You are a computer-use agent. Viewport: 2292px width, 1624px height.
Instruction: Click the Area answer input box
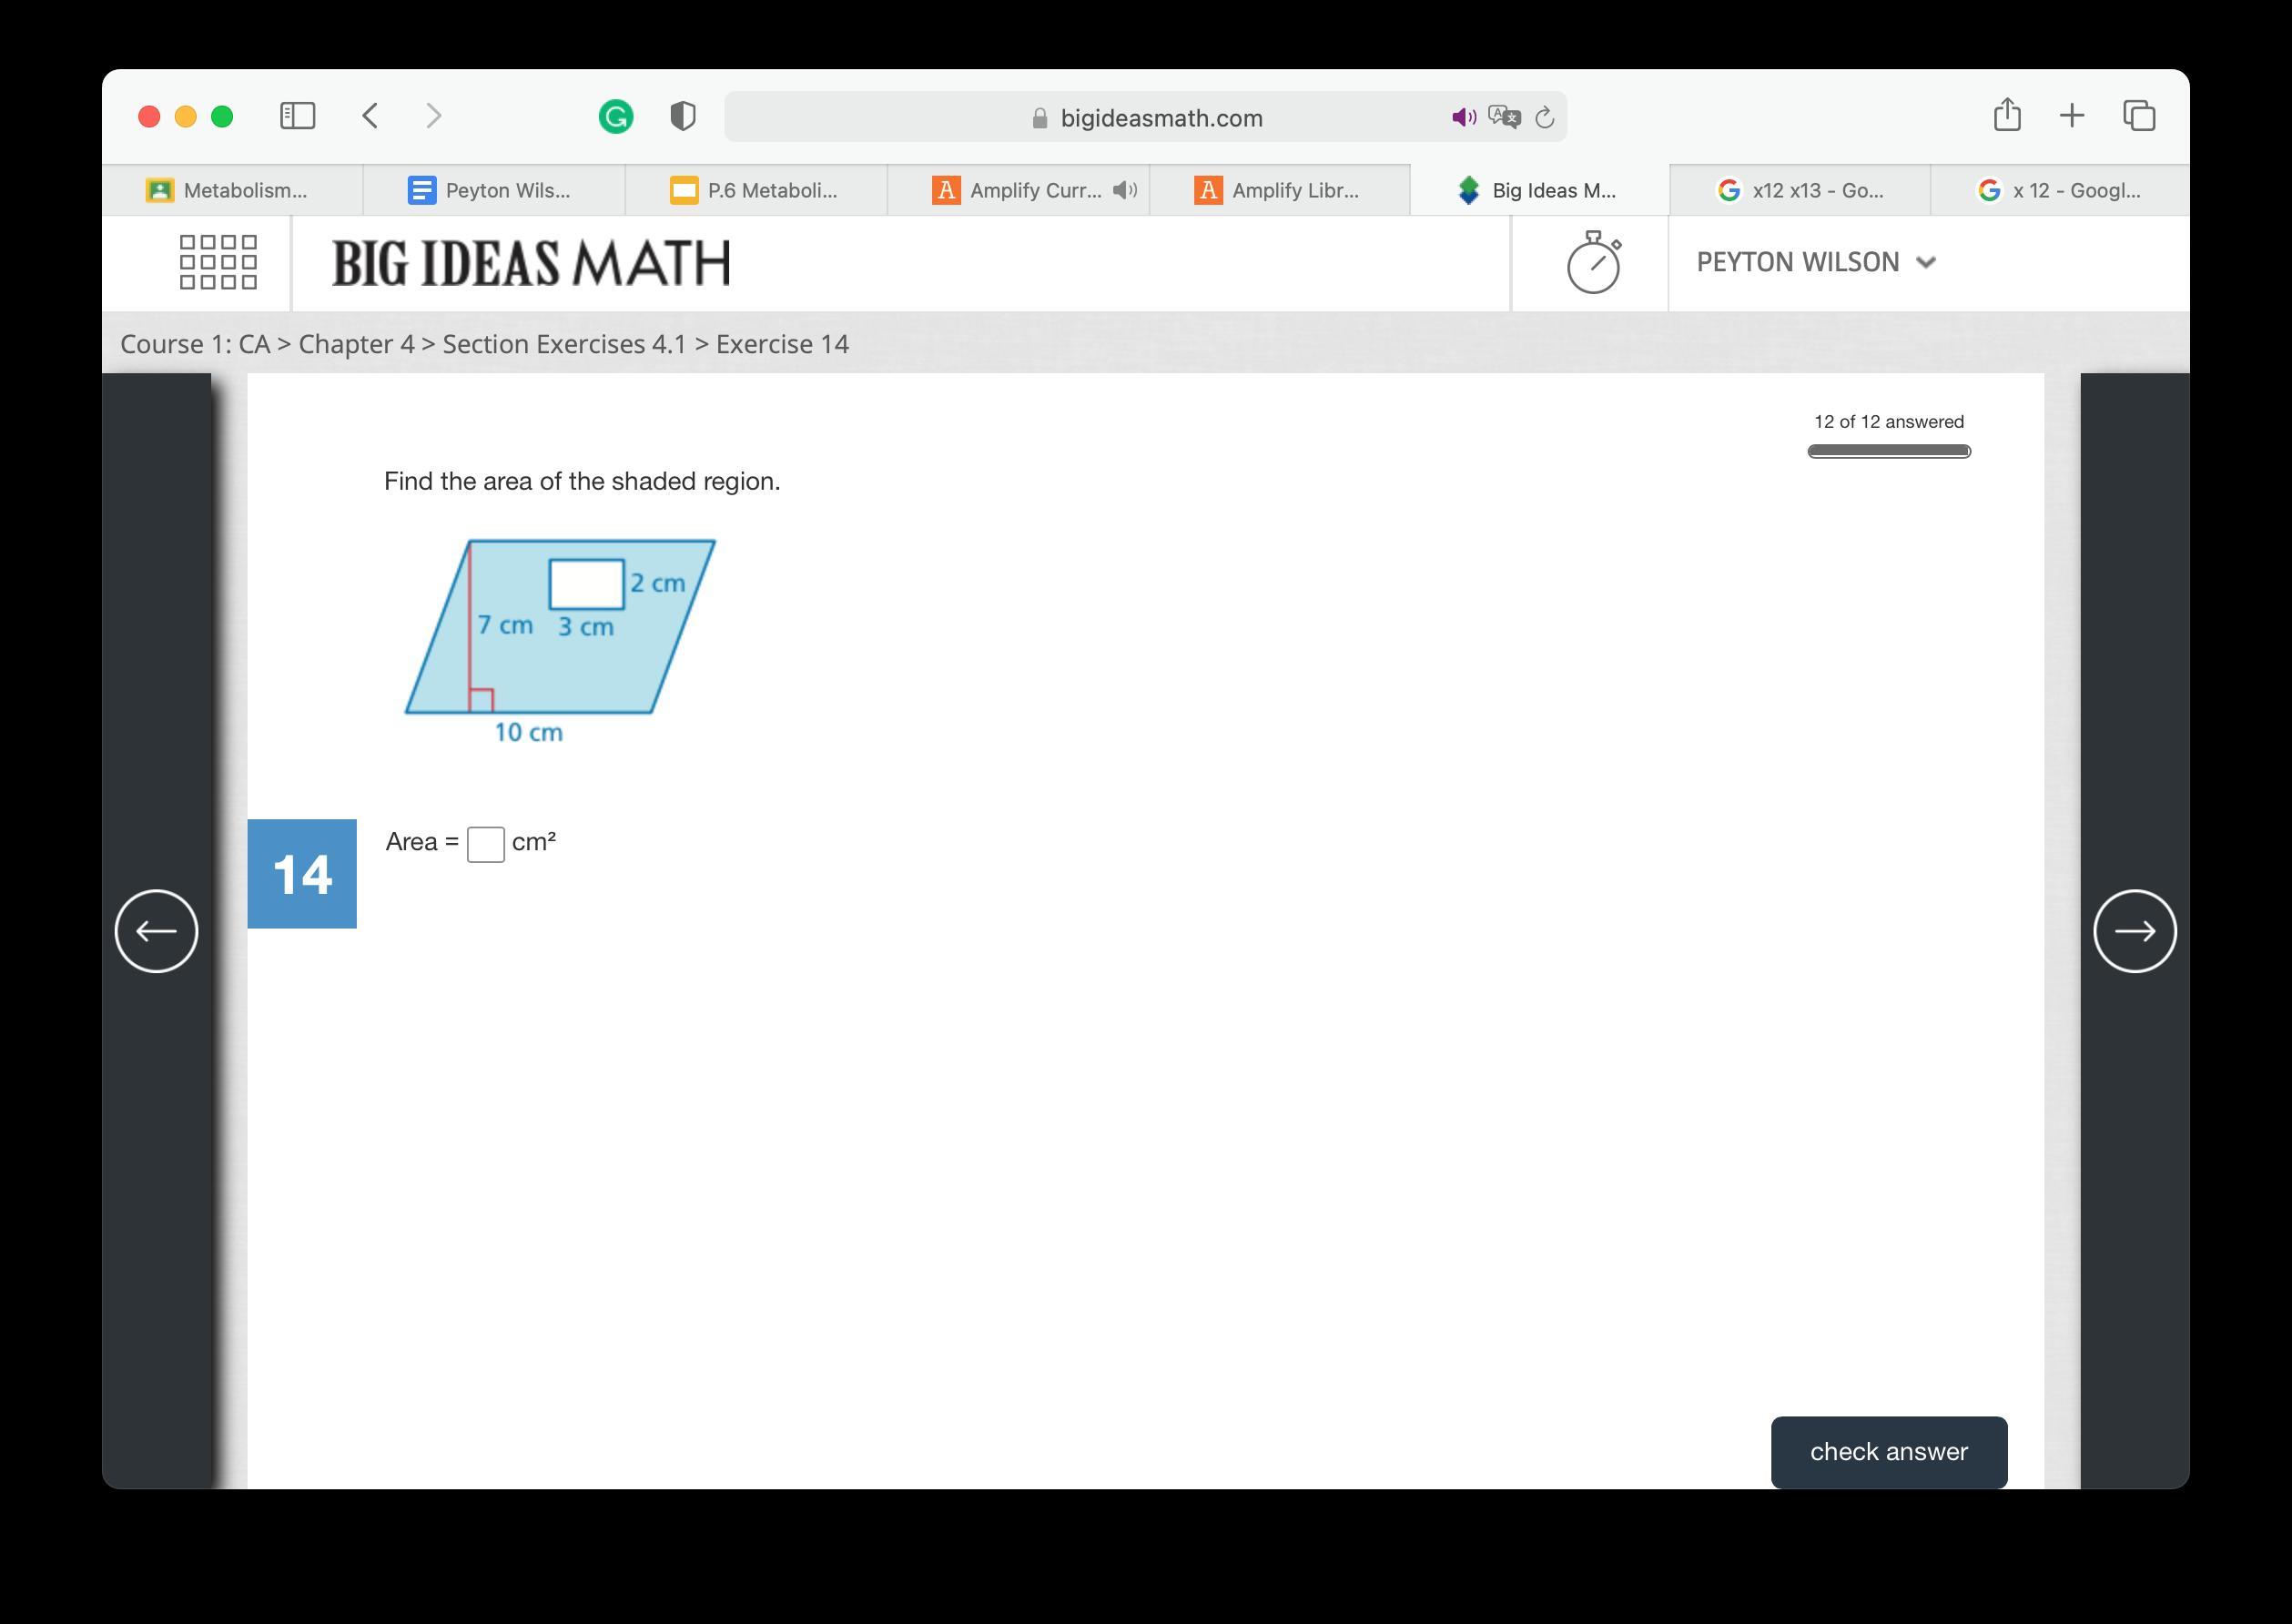(x=485, y=844)
